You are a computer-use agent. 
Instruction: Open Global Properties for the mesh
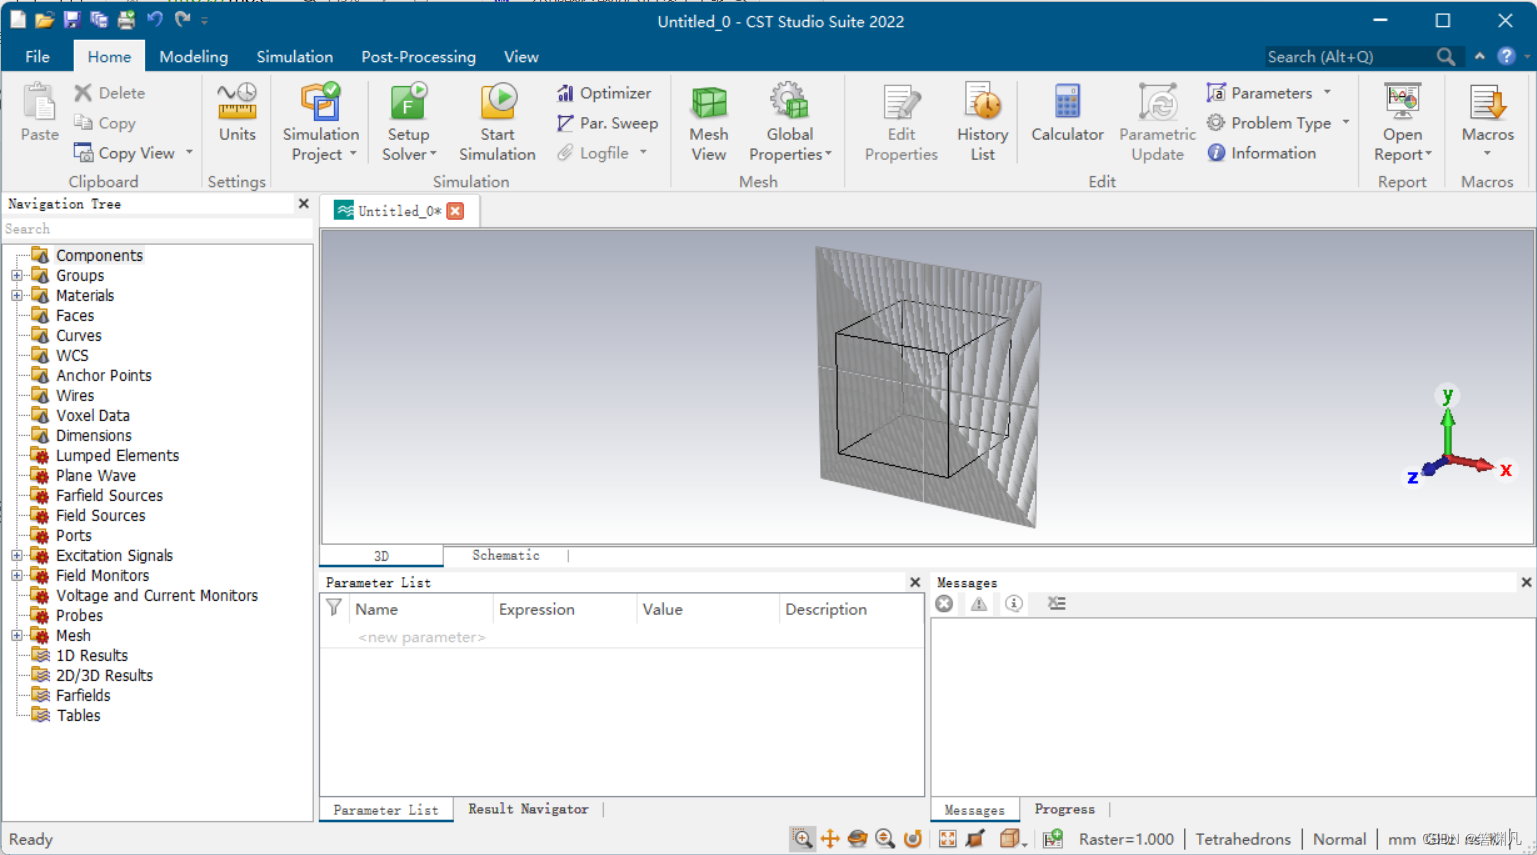[x=789, y=122]
